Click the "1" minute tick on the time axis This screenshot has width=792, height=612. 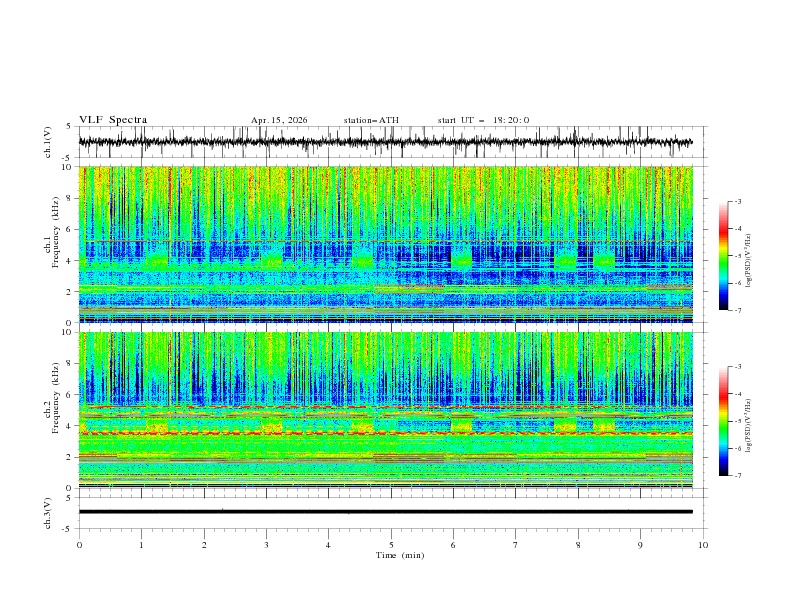(141, 545)
